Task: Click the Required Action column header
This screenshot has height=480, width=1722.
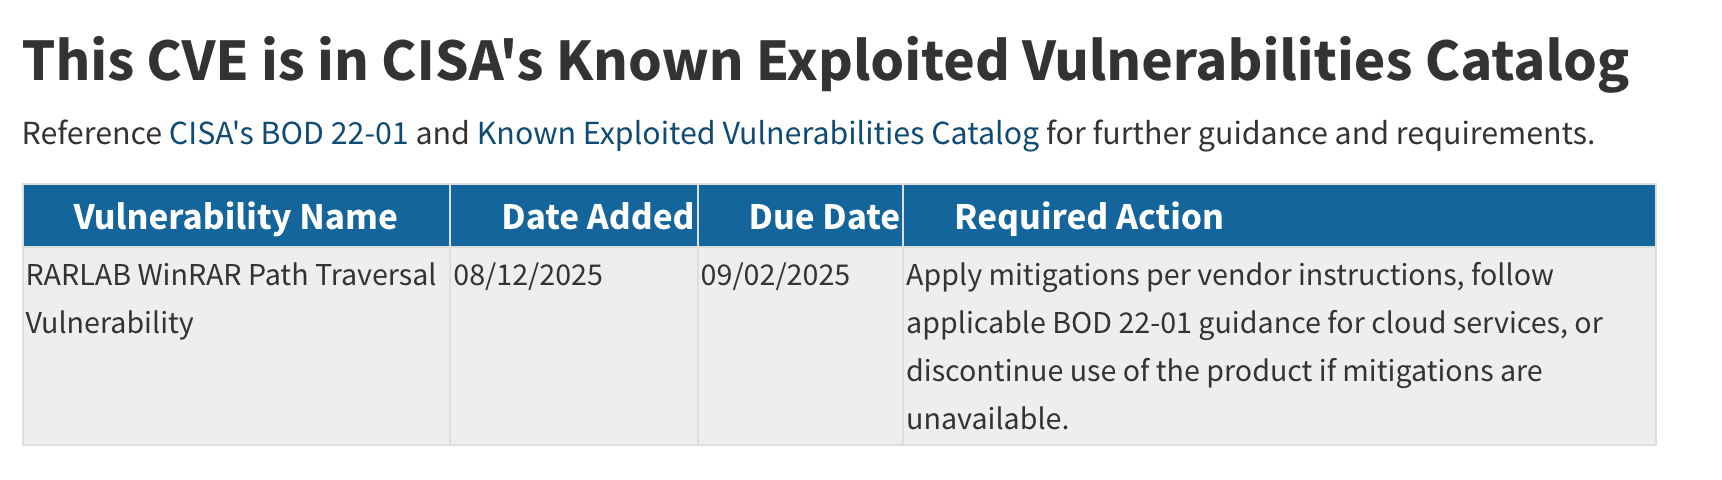Action: (x=1088, y=216)
